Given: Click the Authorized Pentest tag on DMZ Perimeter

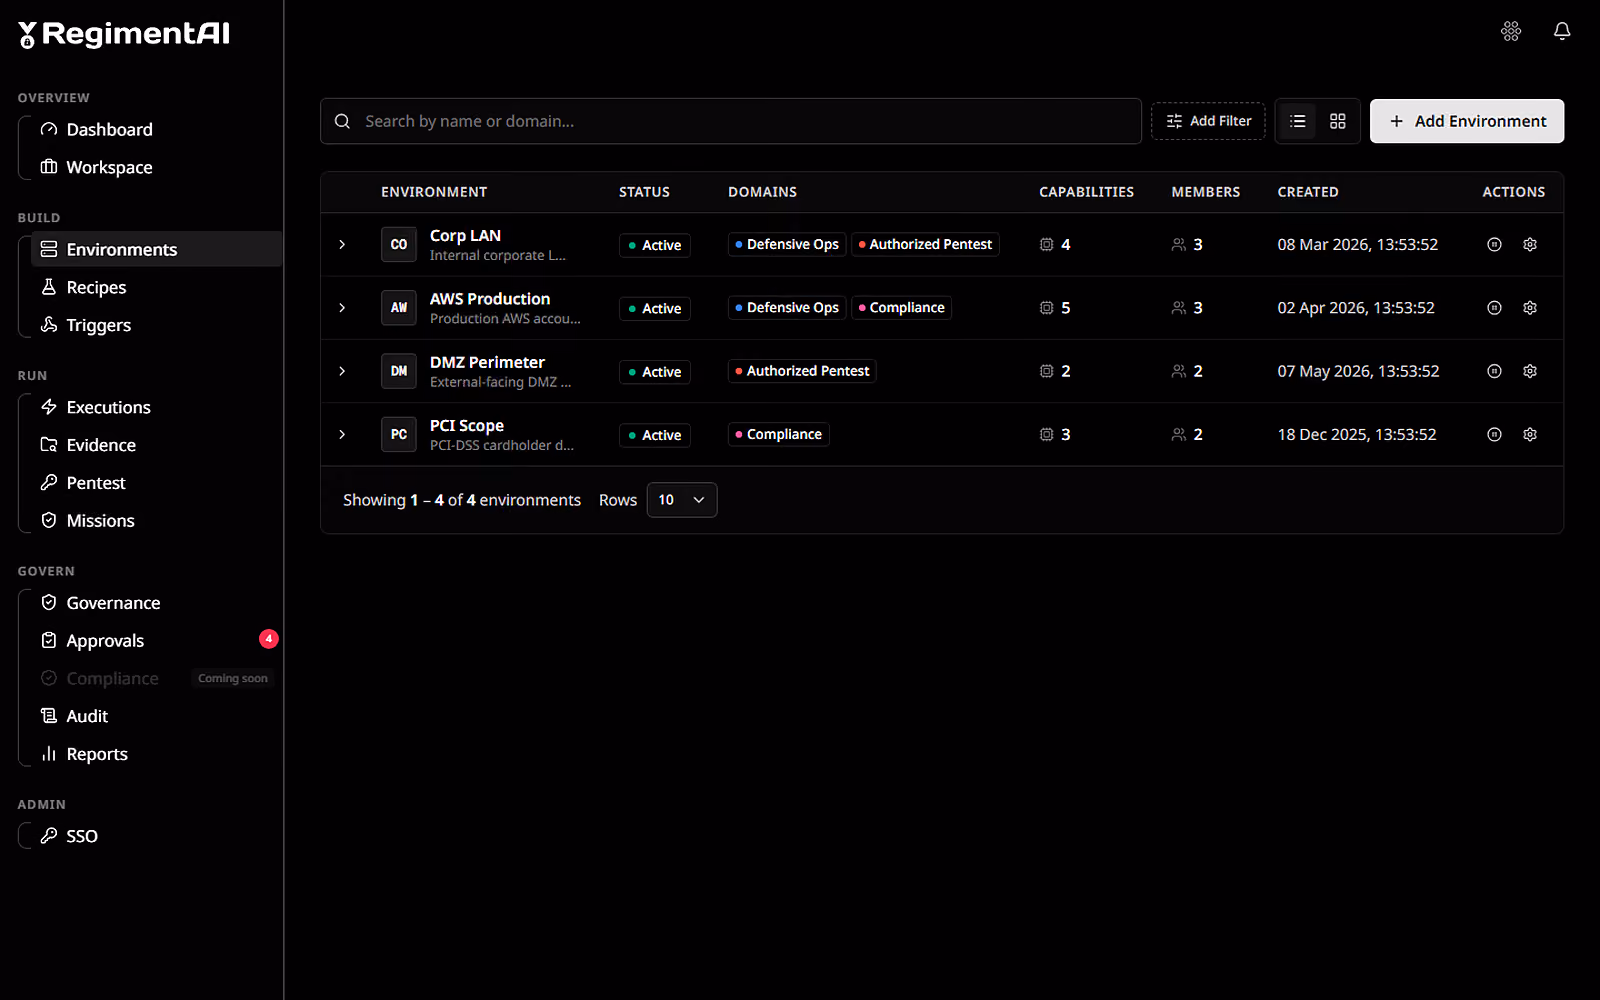Looking at the screenshot, I should [x=802, y=371].
